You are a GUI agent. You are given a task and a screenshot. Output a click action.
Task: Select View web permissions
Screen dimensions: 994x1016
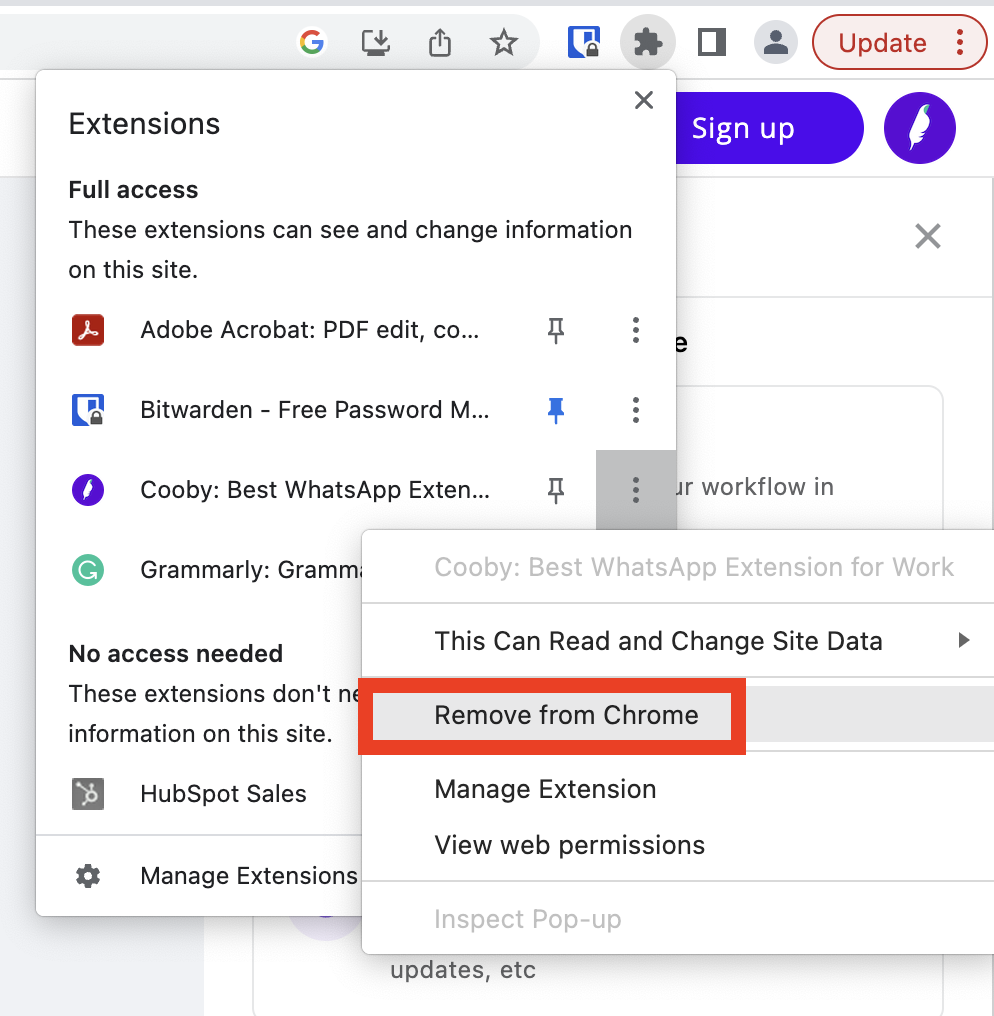pyautogui.click(x=570, y=846)
